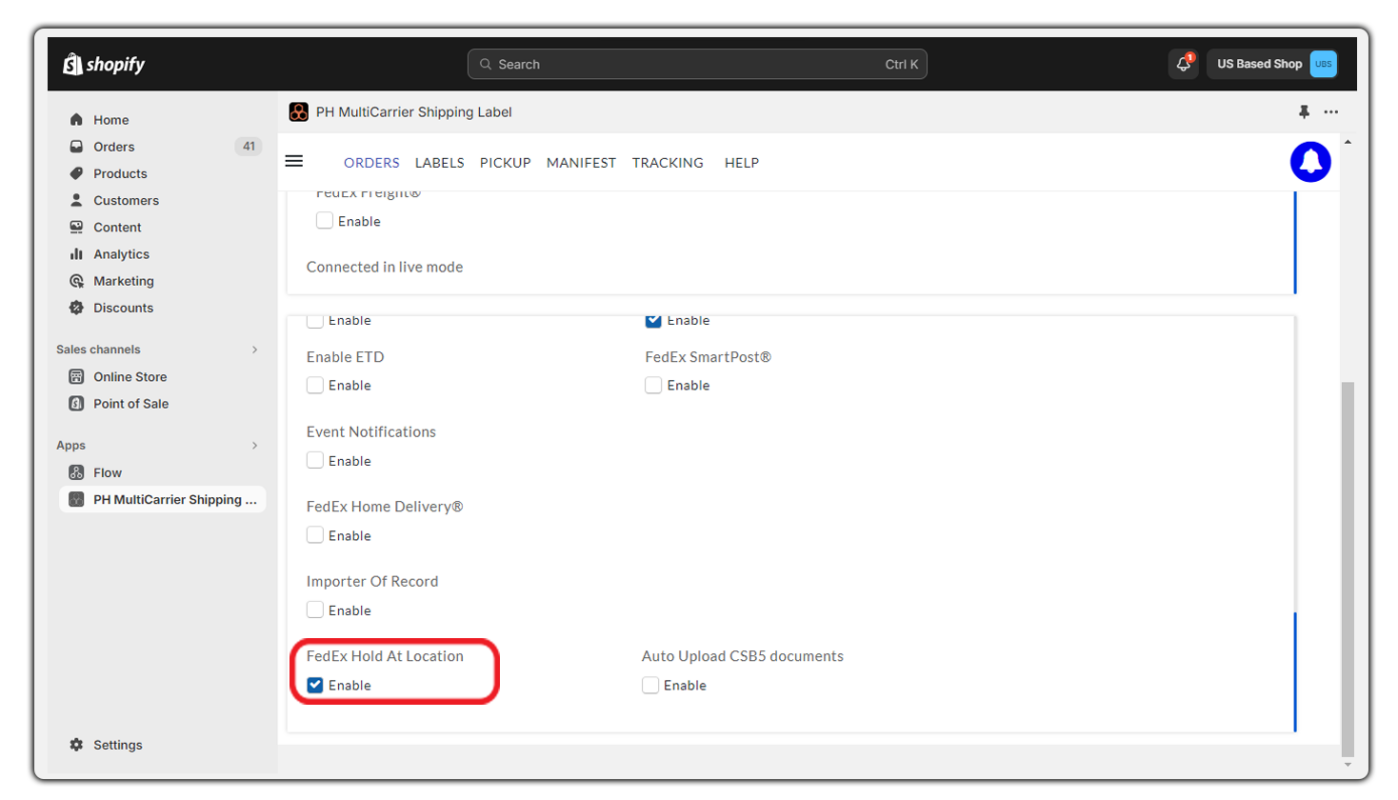Open the US Based Shop account menu
This screenshot has width=1398, height=800.
[1272, 64]
